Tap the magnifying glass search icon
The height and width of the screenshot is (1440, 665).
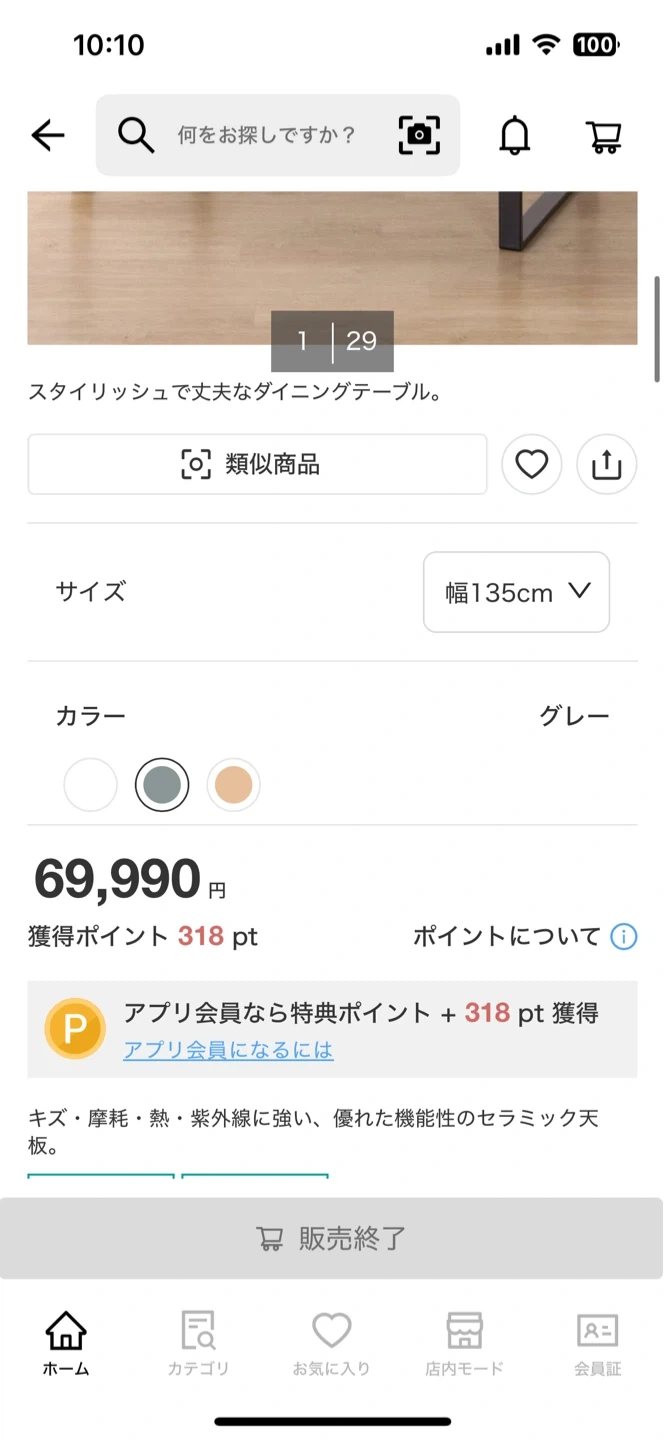point(136,135)
